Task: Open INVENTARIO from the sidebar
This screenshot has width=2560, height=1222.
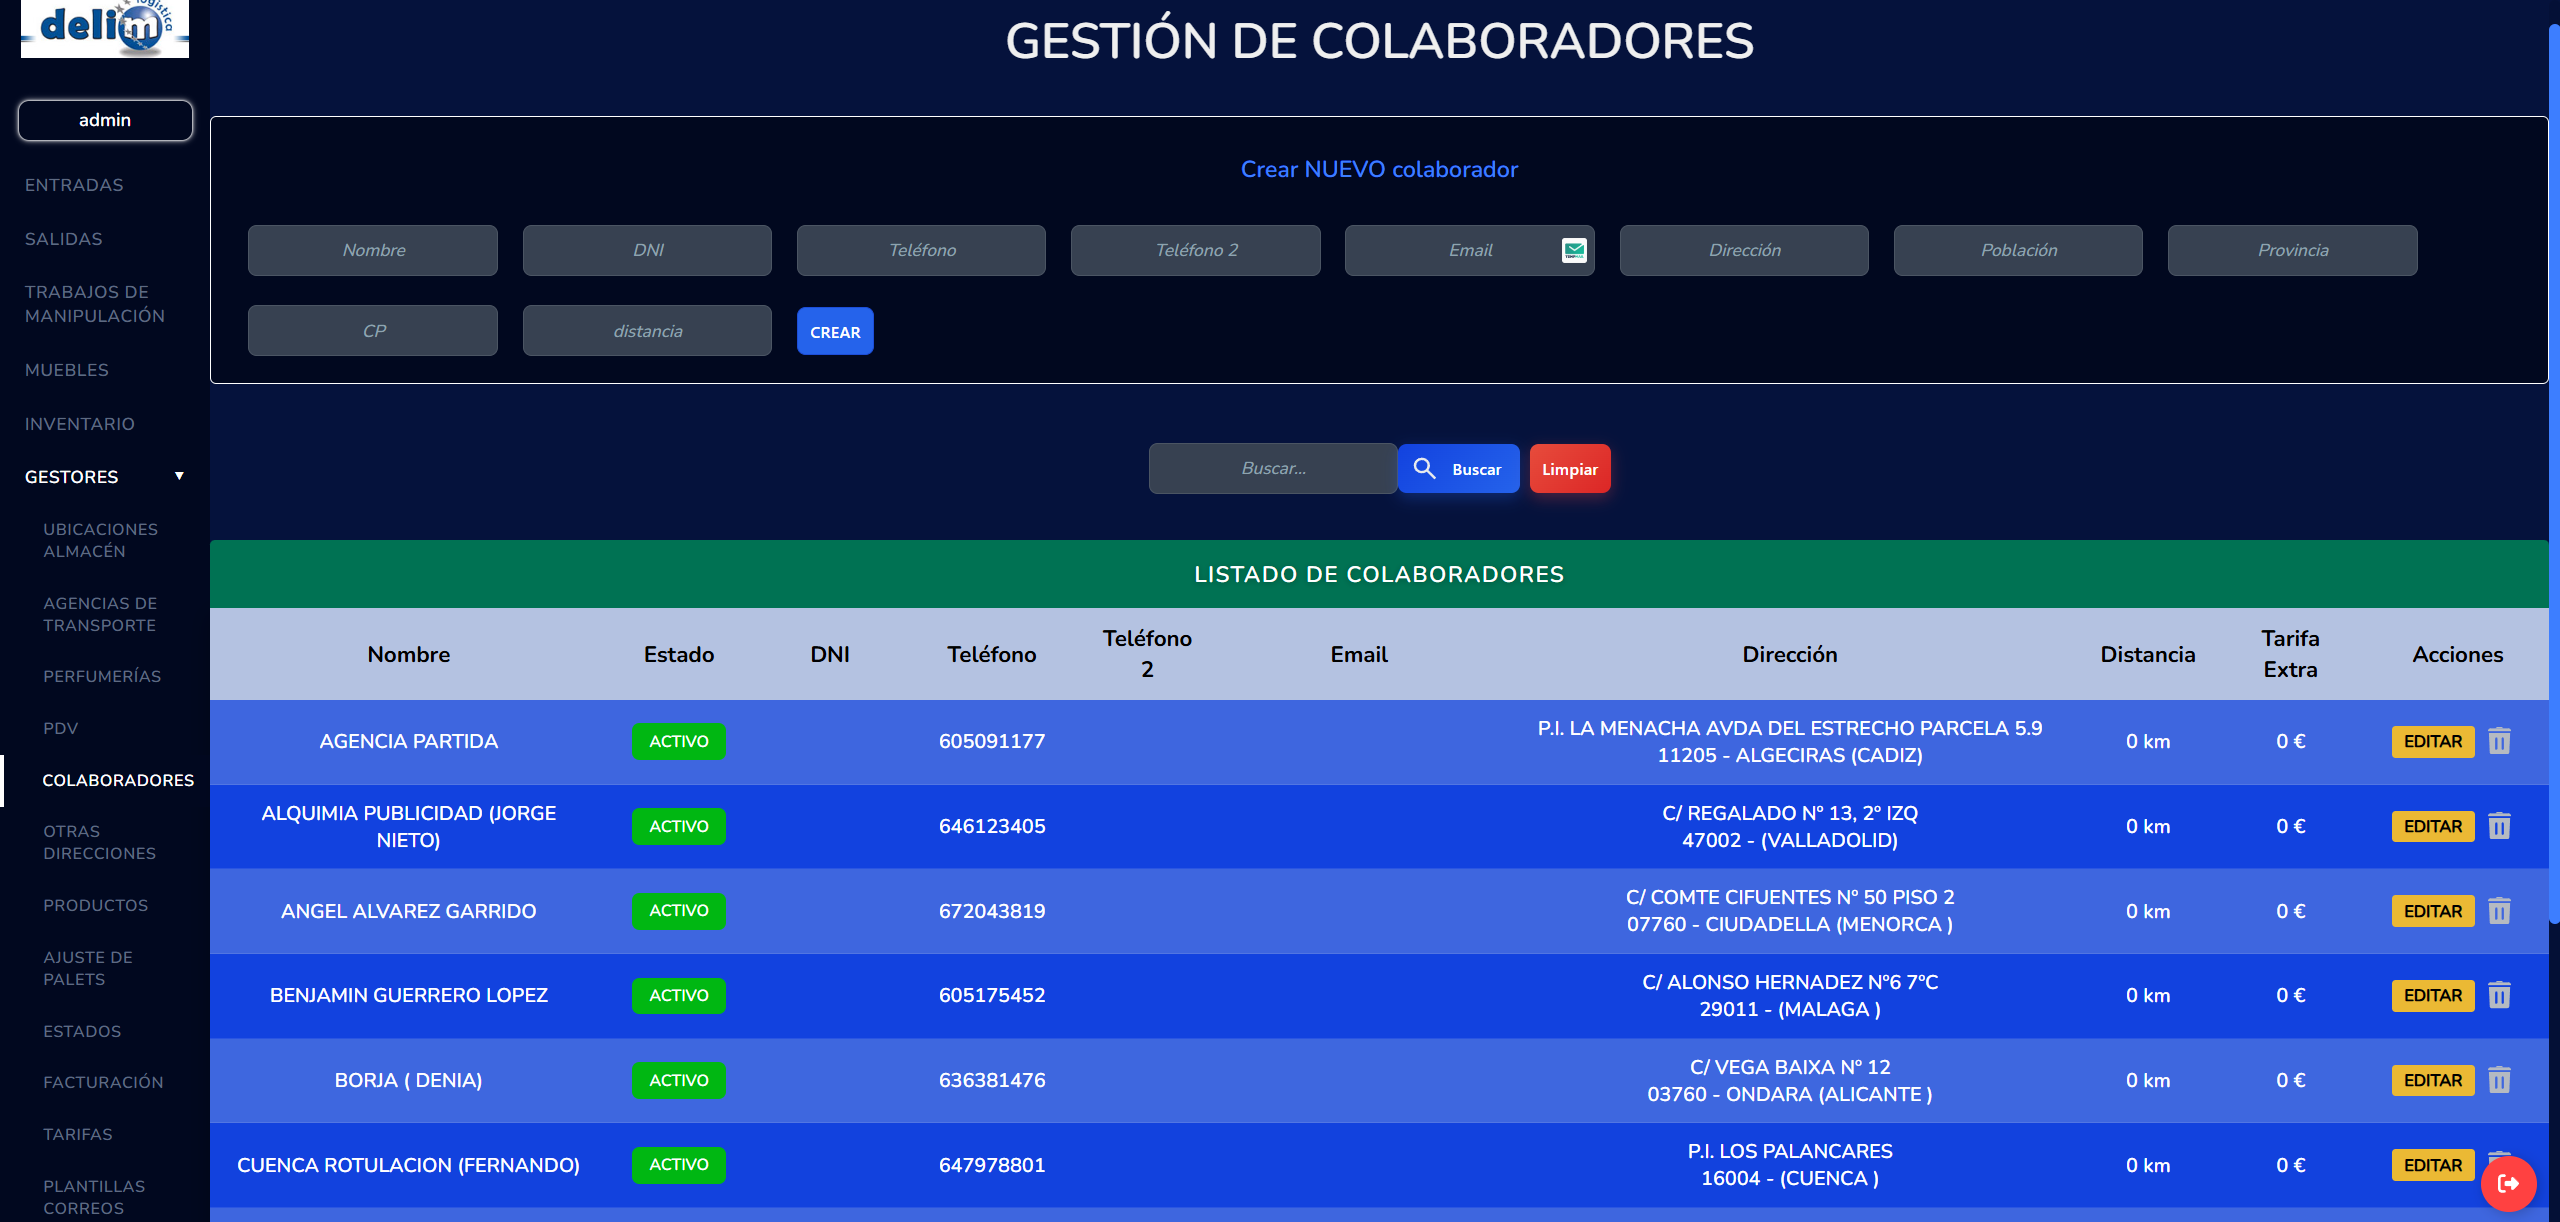Action: [80, 423]
